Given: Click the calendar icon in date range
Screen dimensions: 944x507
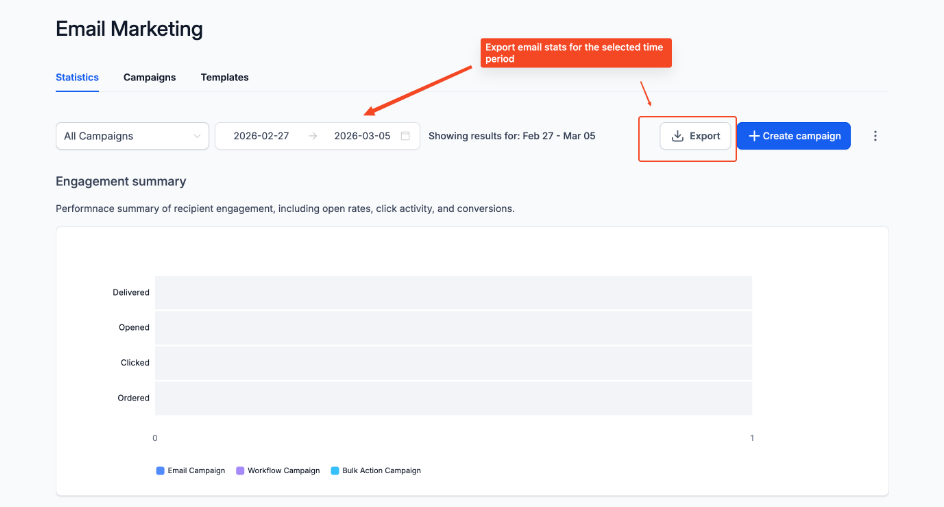Looking at the screenshot, I should 405,136.
